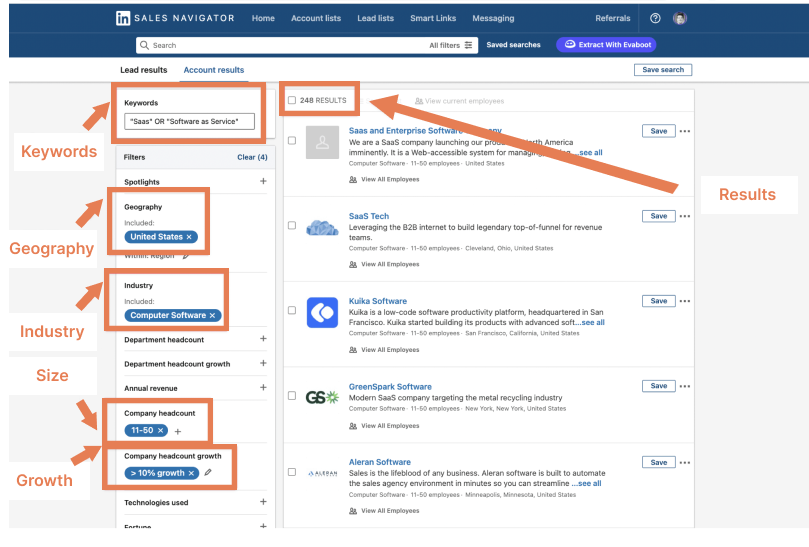
Task: Expand the Spotlights filter
Action: (x=263, y=181)
